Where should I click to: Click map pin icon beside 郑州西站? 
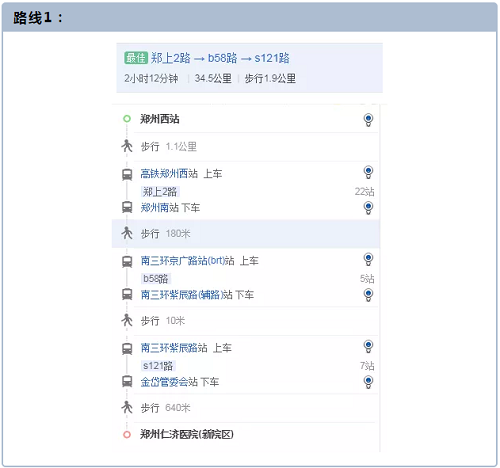368,120
